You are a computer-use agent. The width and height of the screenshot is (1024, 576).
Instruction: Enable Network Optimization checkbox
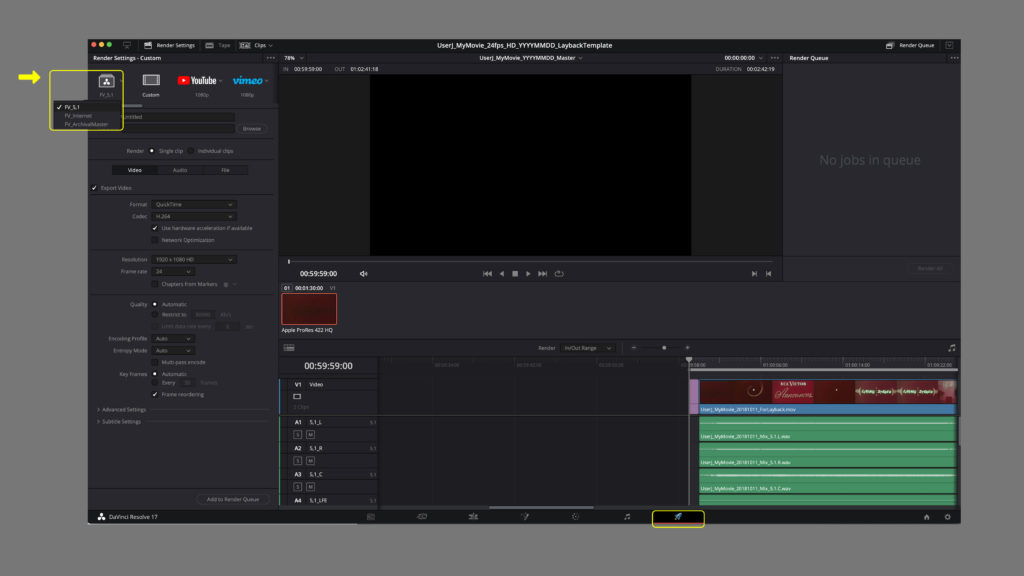click(155, 240)
